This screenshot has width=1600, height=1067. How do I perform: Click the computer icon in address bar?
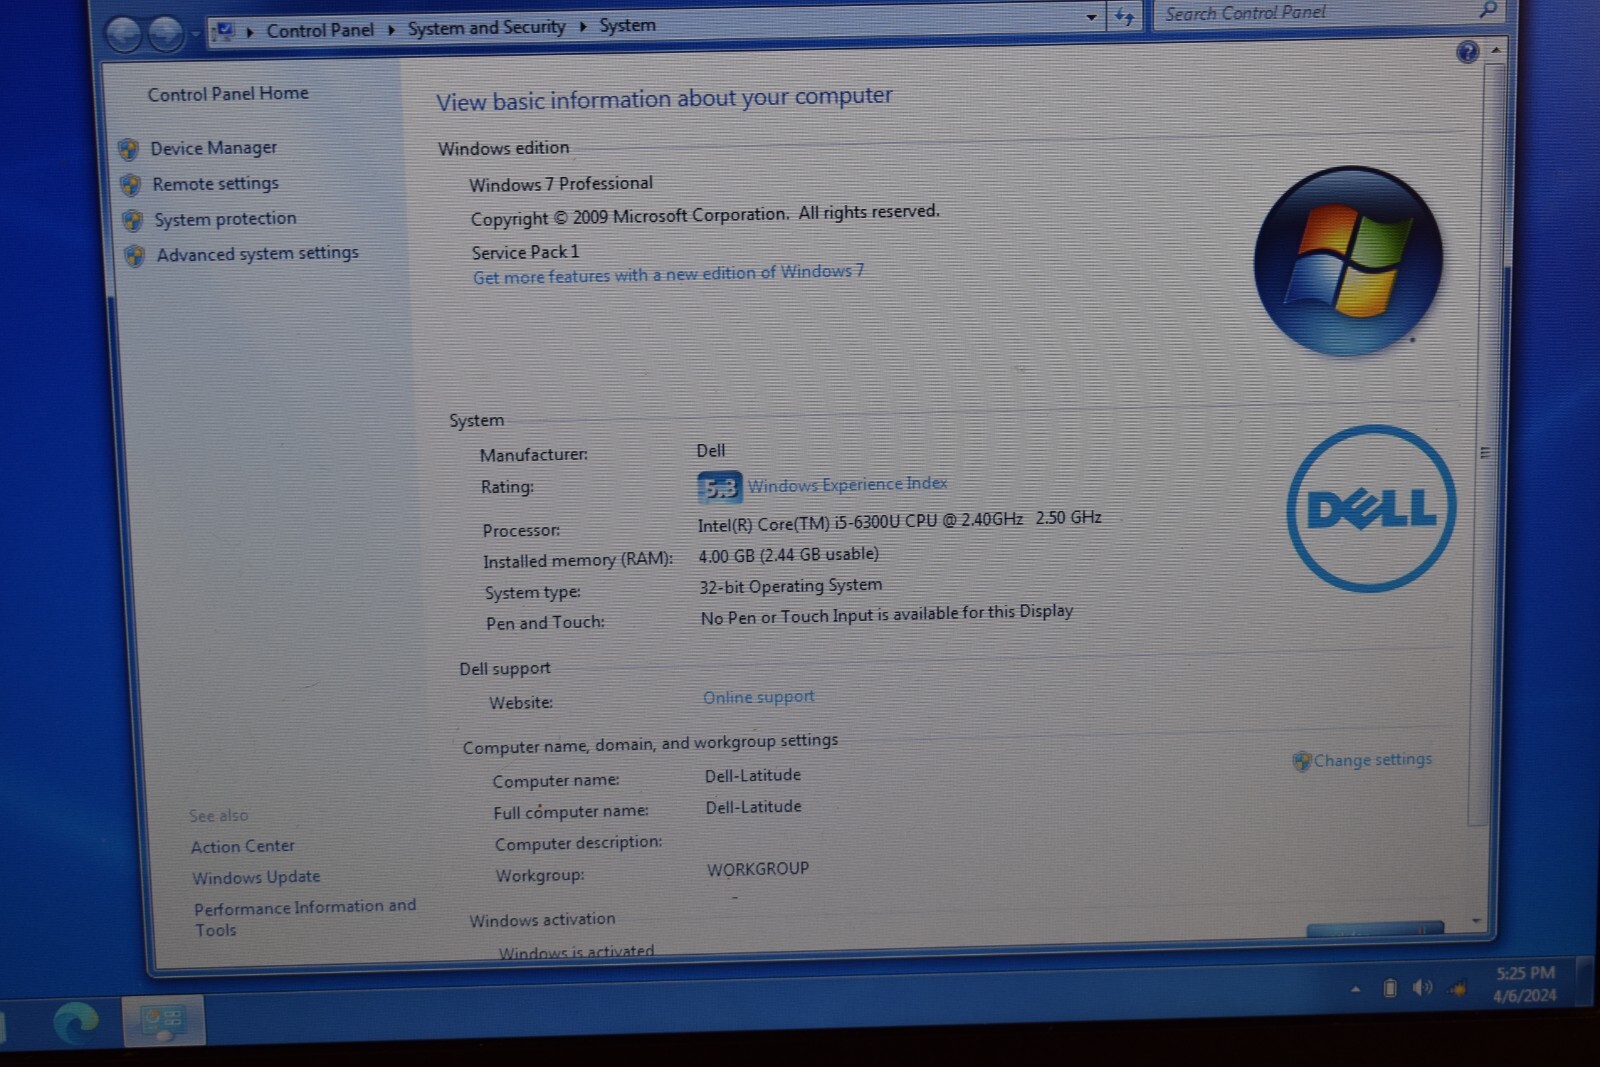(x=225, y=32)
